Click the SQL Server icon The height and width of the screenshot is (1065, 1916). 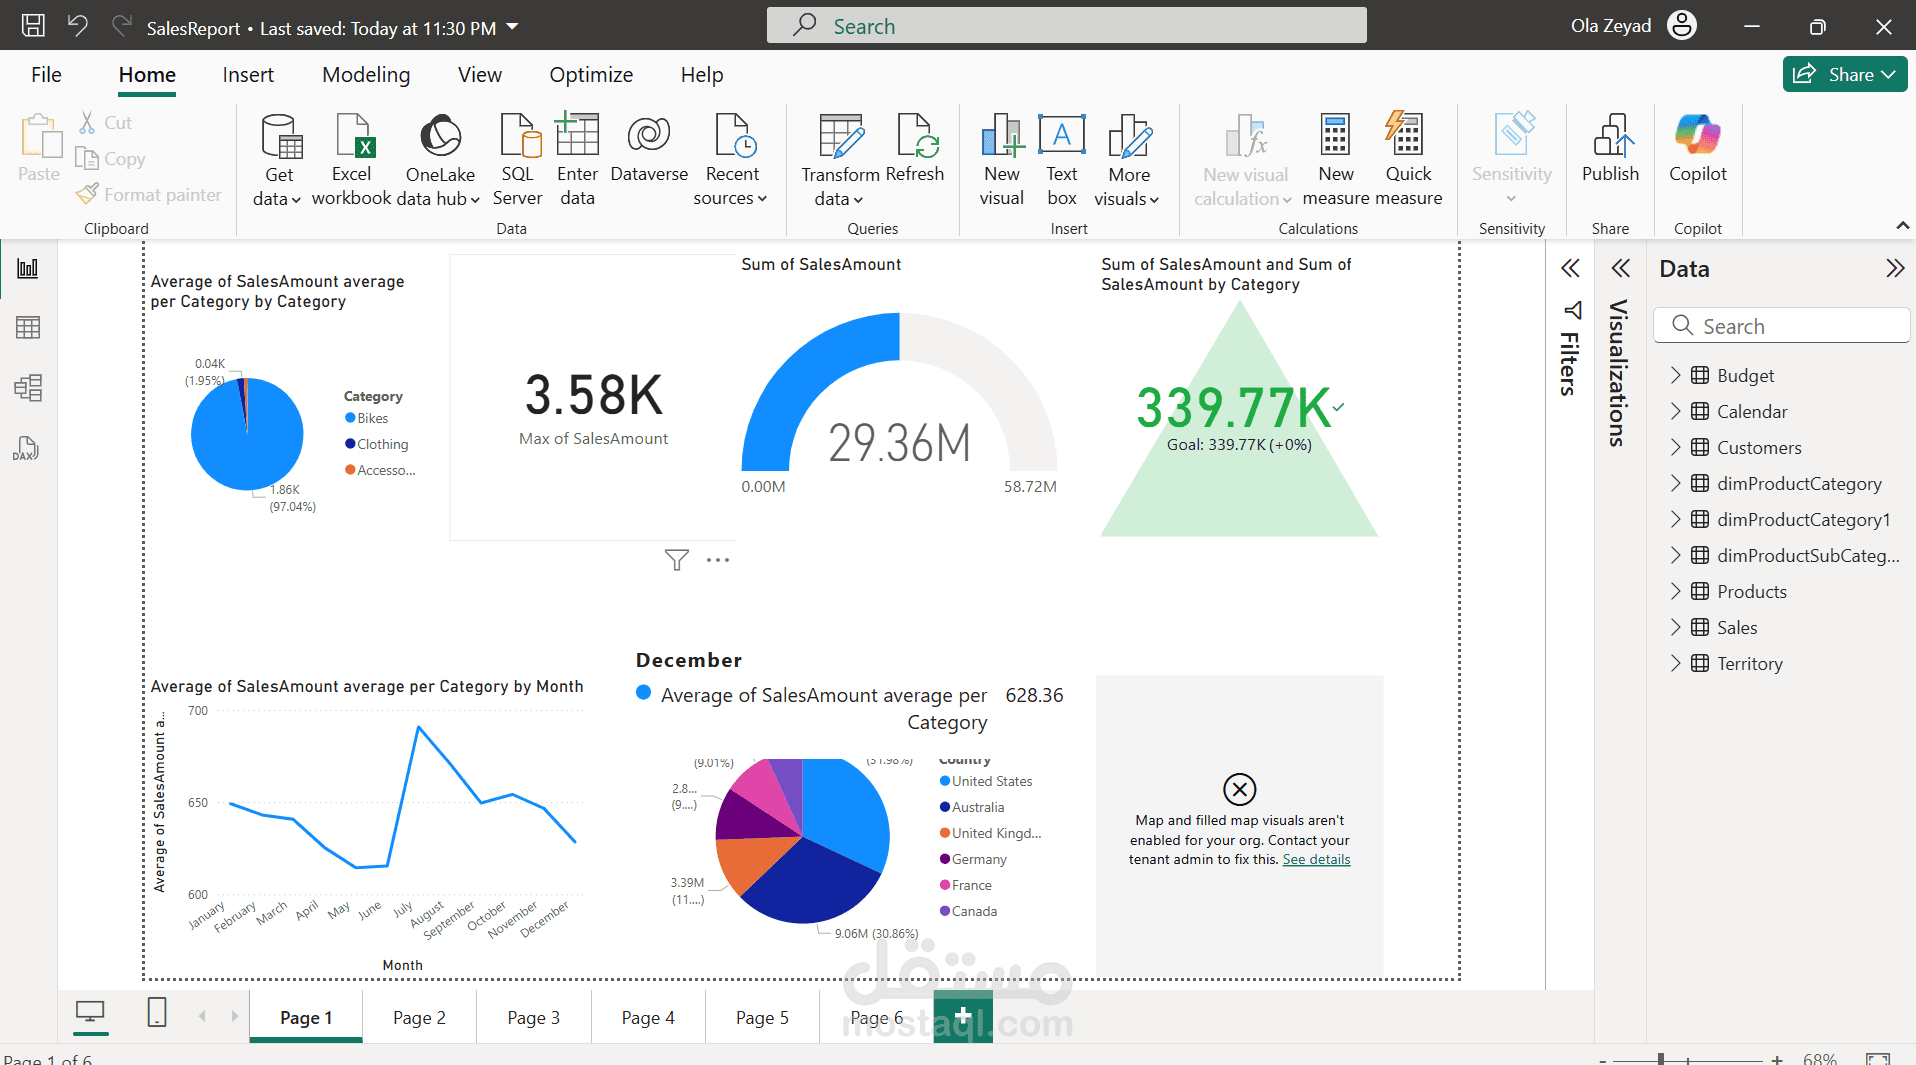click(x=519, y=137)
